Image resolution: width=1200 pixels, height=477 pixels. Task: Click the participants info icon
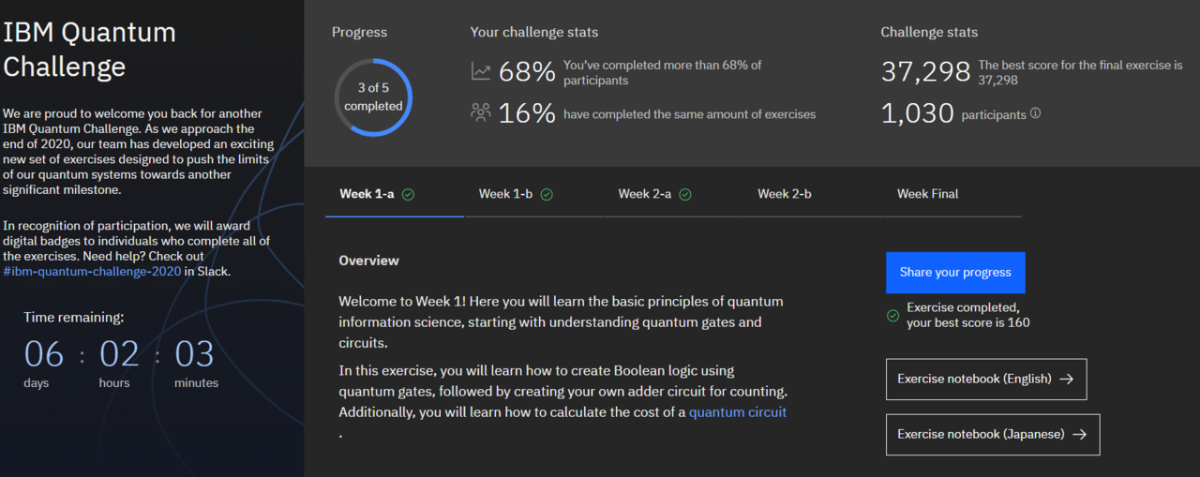tap(1035, 113)
